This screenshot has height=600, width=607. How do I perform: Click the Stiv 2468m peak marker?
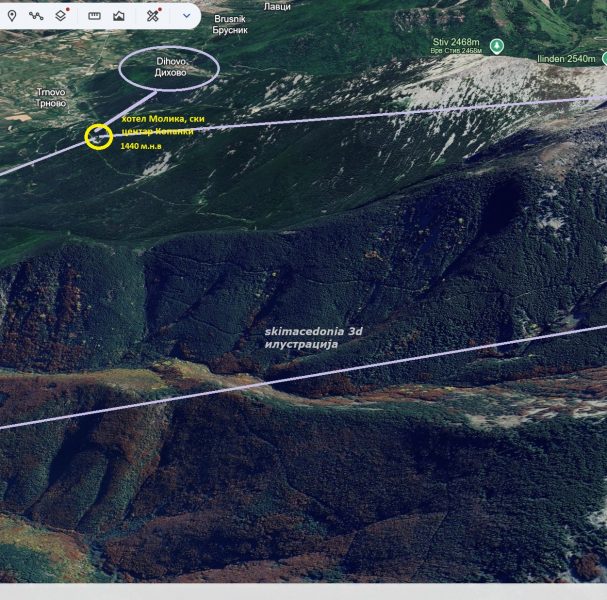point(496,45)
